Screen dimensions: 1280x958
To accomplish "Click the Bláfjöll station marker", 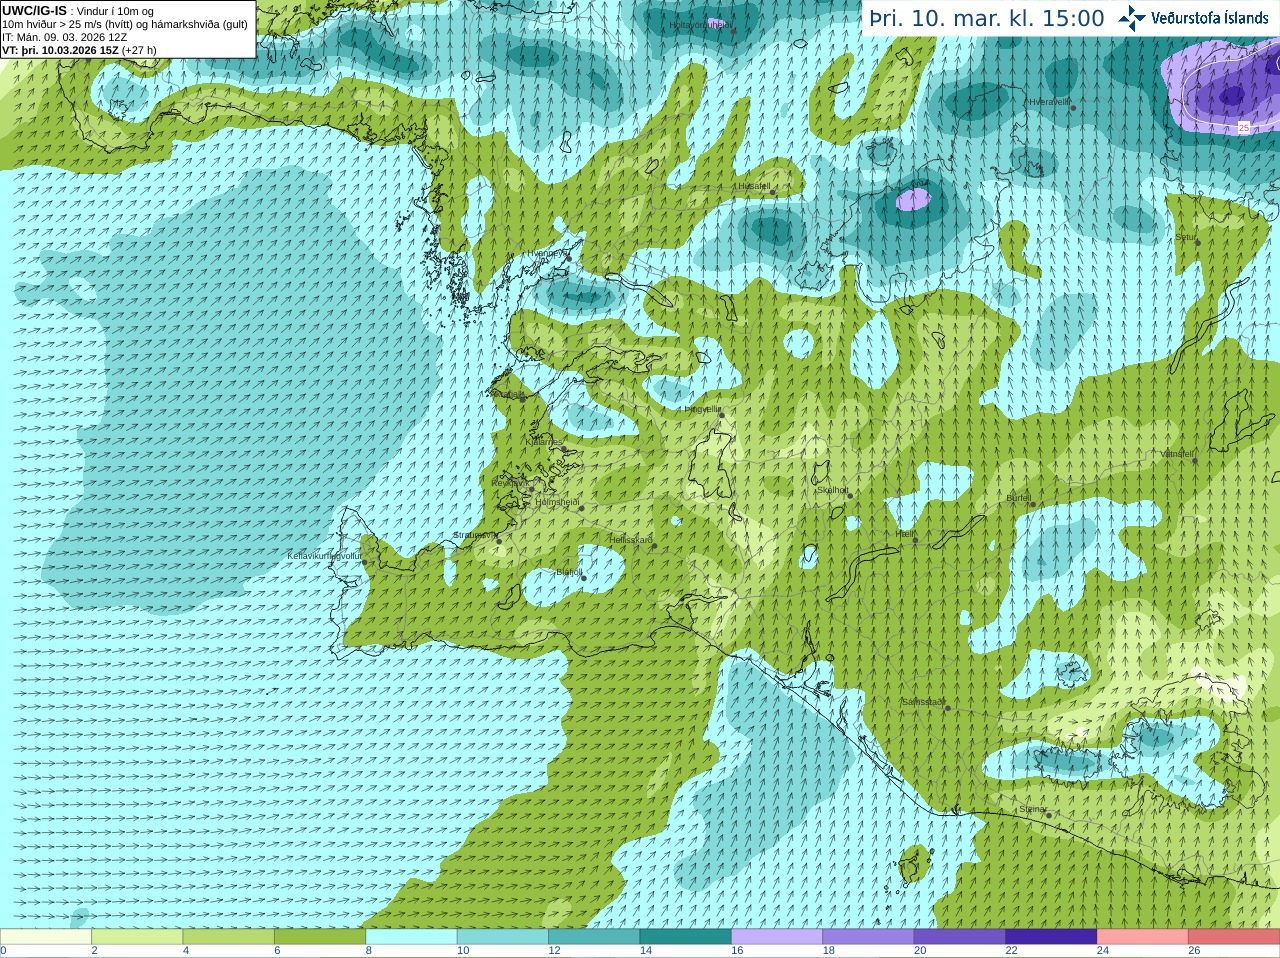I will click(584, 577).
